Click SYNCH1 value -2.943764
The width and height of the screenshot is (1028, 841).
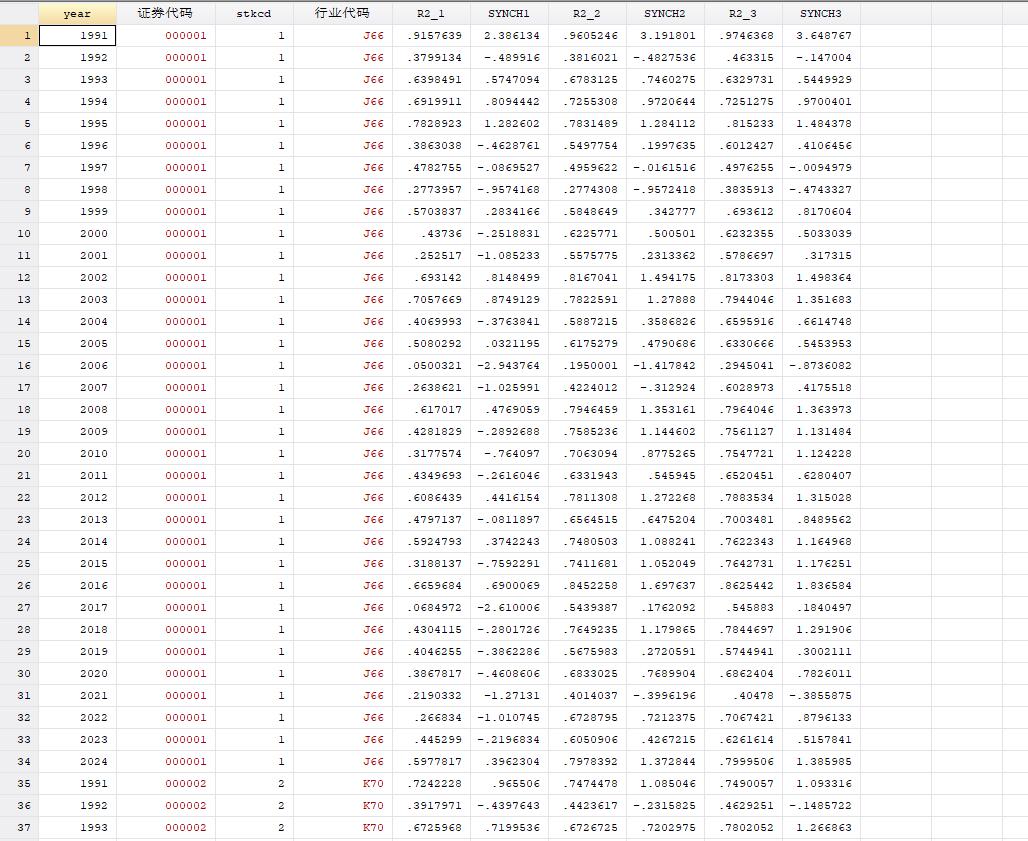(x=509, y=366)
